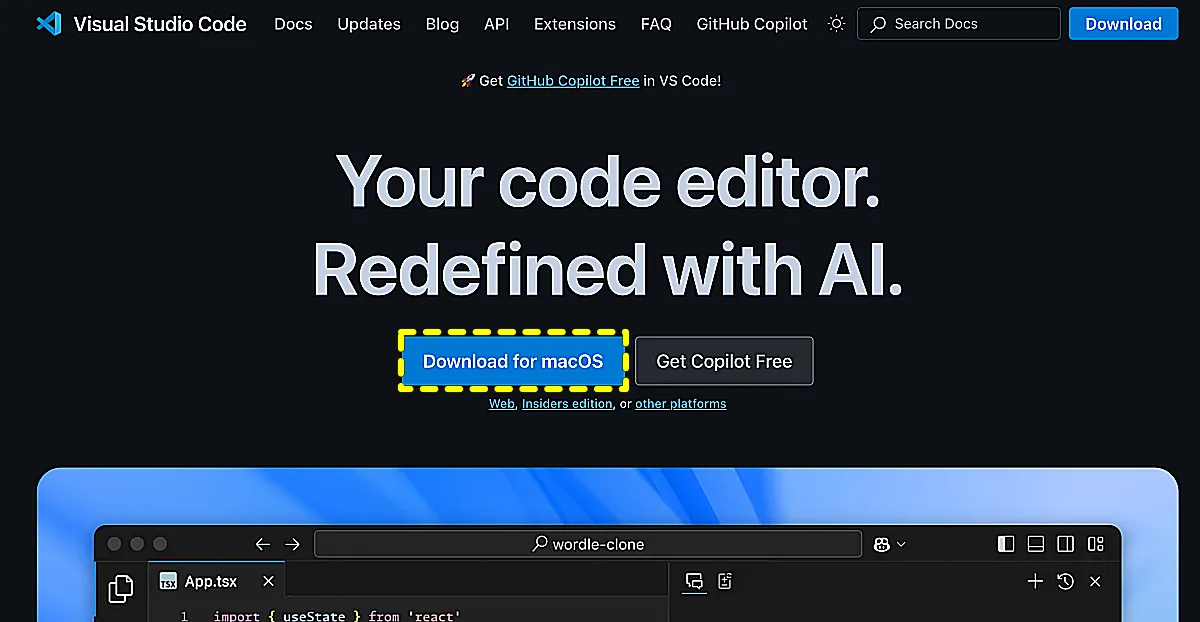The image size is (1200, 622).
Task: Click the editor window red close dot
Action: 114,544
